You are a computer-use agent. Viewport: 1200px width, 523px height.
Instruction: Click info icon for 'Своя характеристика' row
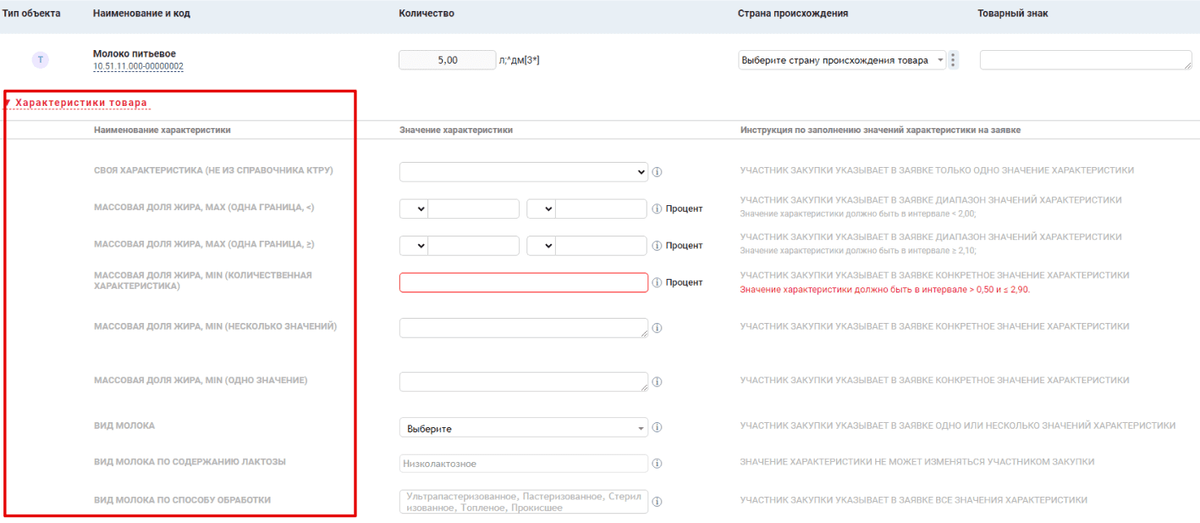pos(657,172)
